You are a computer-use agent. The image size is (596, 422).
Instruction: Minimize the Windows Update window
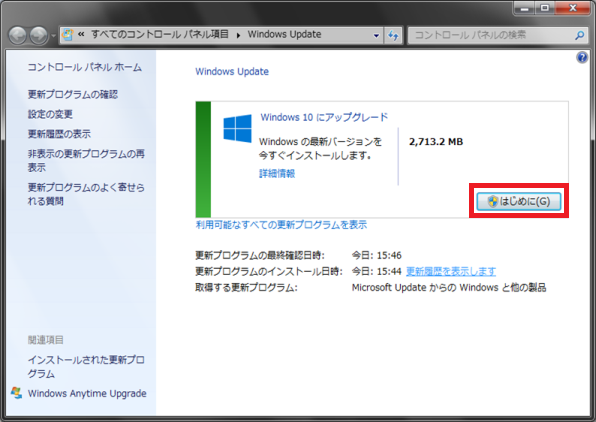(x=525, y=8)
